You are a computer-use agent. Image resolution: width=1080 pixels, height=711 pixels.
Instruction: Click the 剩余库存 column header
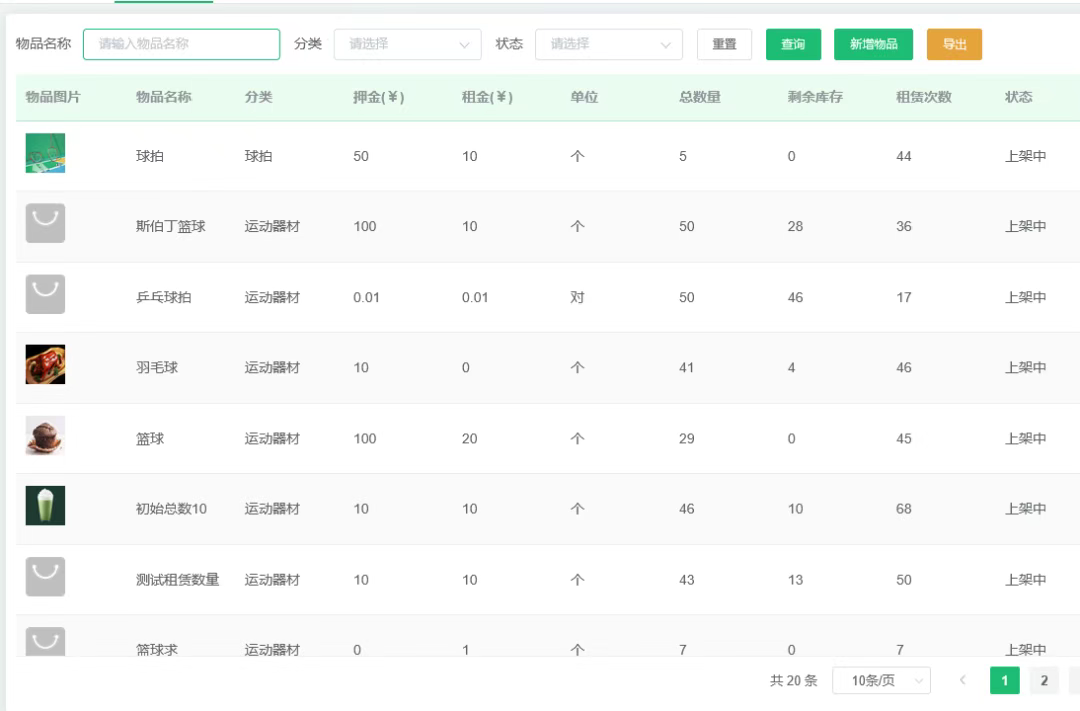[815, 97]
